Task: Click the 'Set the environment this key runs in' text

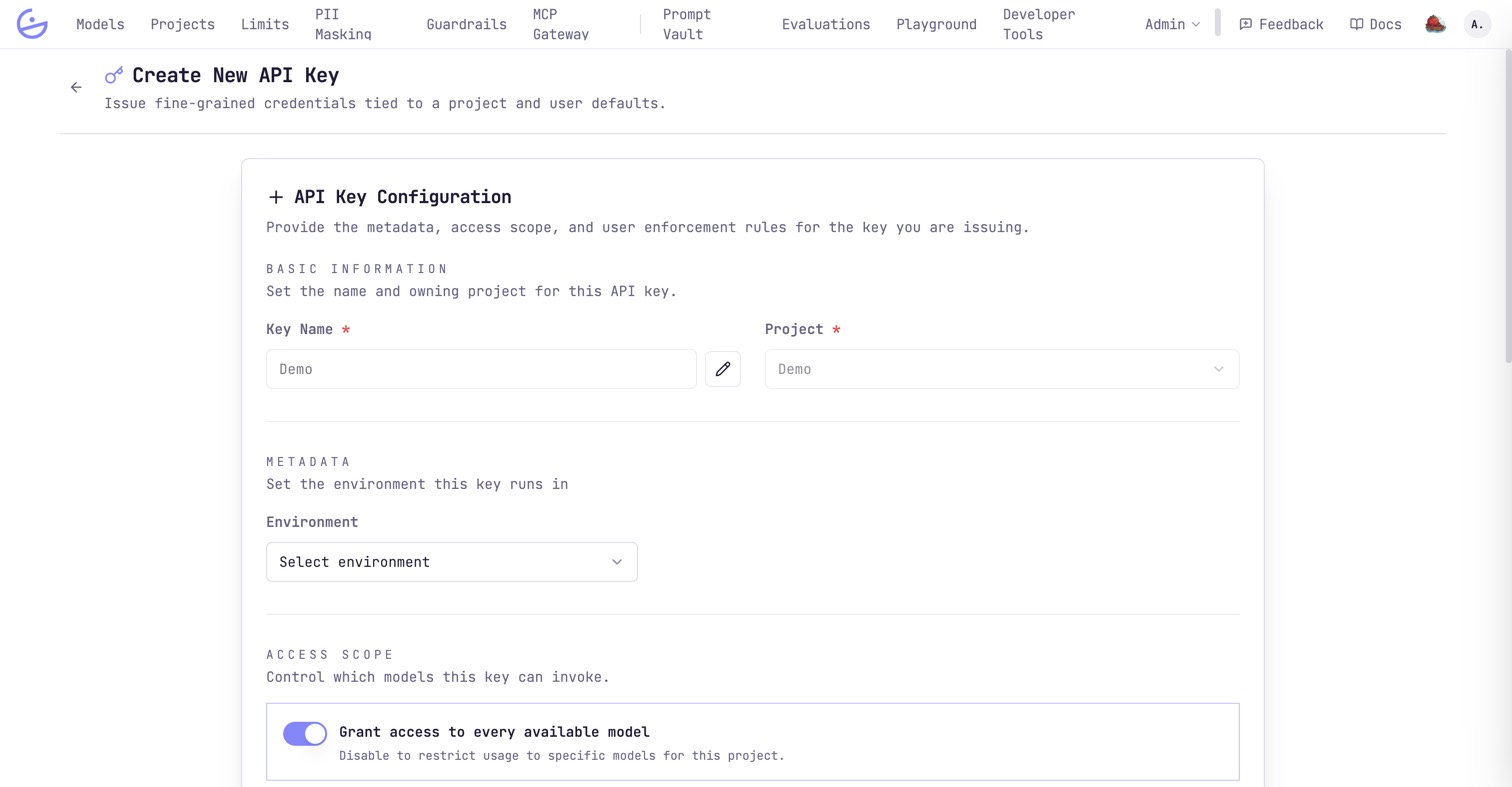Action: 417,484
